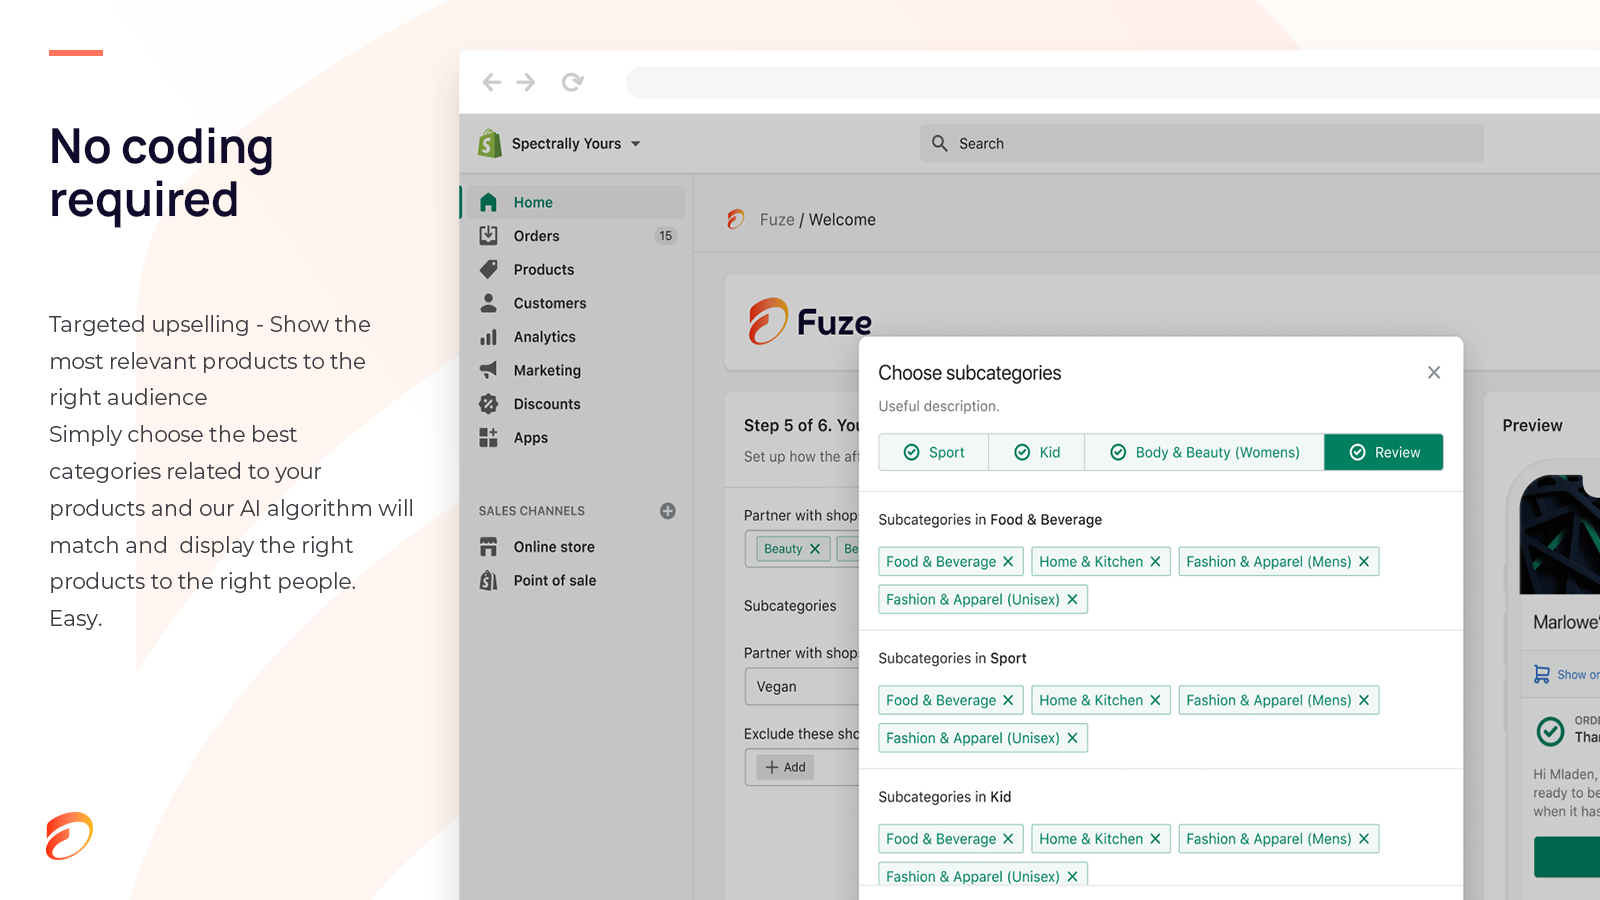Expand the Vegan partner dropdown
The image size is (1600, 900).
click(x=800, y=687)
